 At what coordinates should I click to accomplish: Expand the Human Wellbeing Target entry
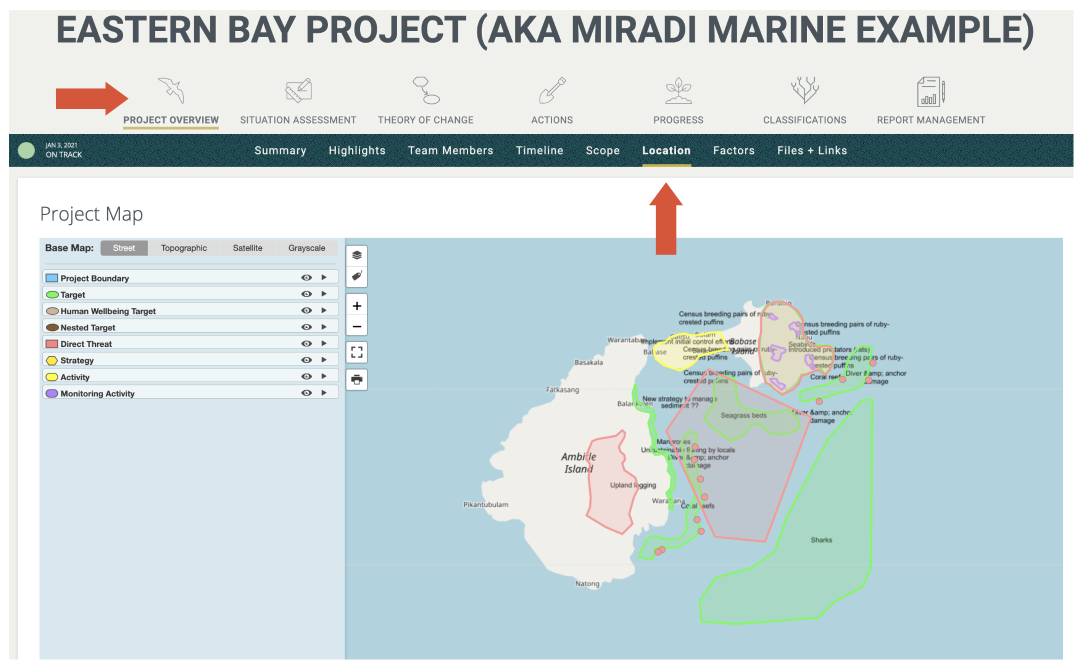pos(323,311)
